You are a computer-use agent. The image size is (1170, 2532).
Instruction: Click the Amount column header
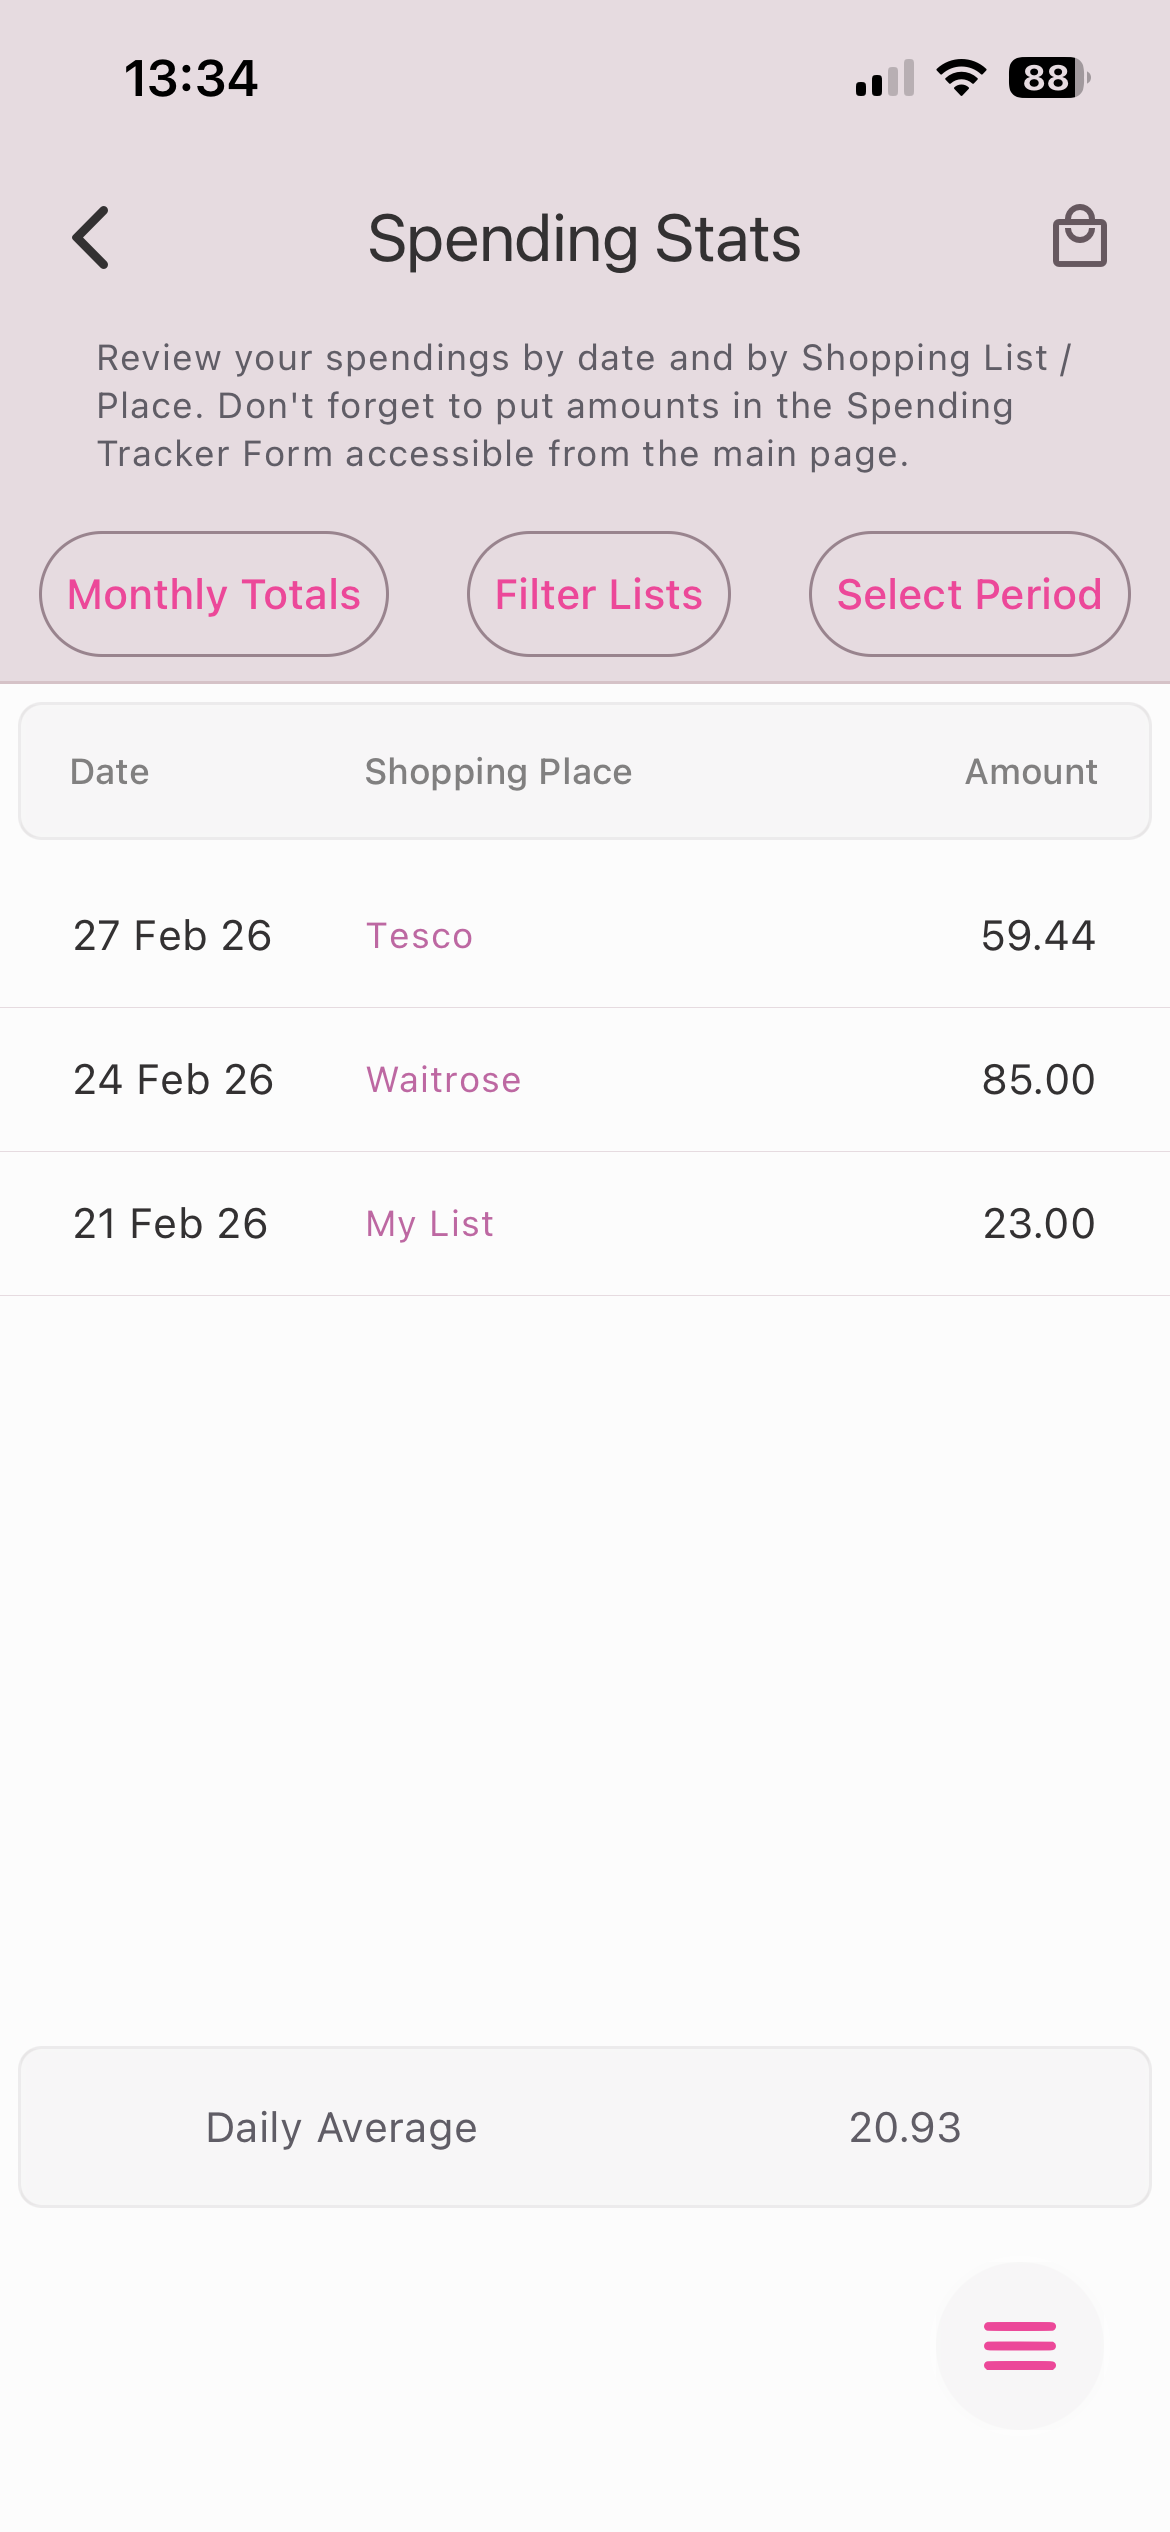coord(1031,772)
